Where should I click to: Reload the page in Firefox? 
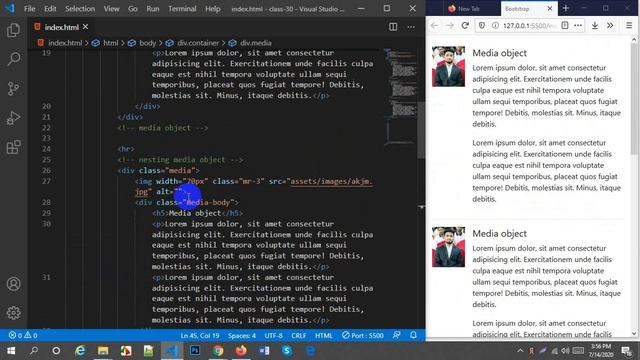(465, 25)
